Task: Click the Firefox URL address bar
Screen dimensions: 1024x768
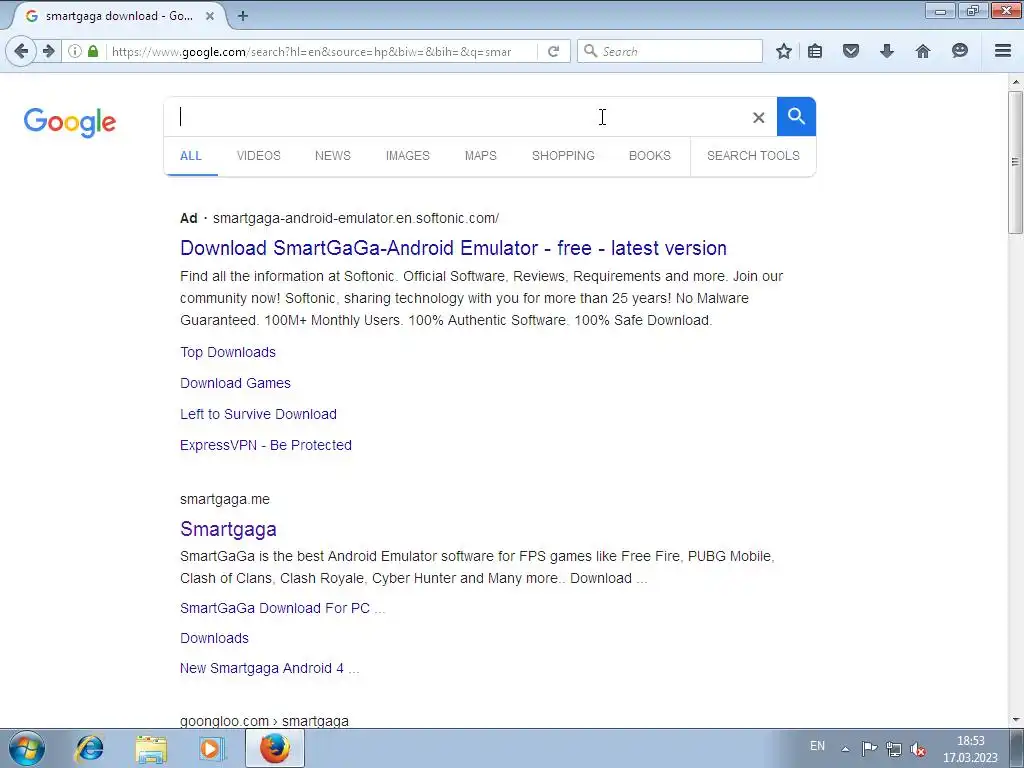Action: [322, 52]
